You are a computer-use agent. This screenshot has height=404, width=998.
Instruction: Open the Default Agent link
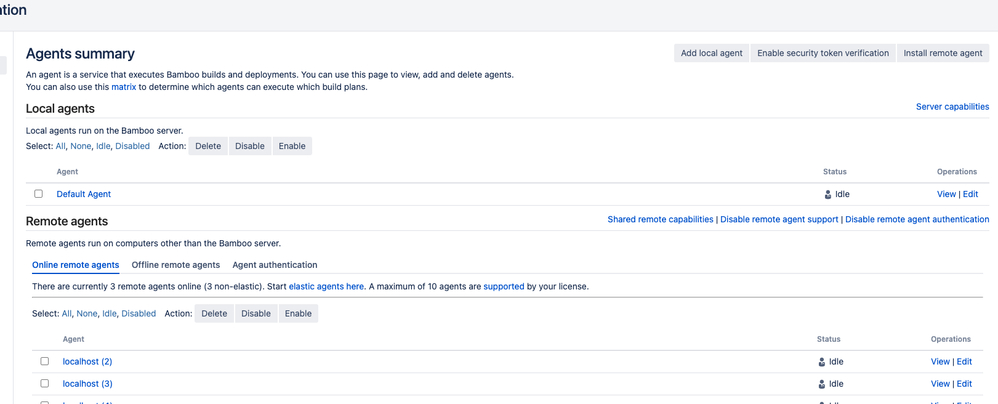click(x=83, y=194)
